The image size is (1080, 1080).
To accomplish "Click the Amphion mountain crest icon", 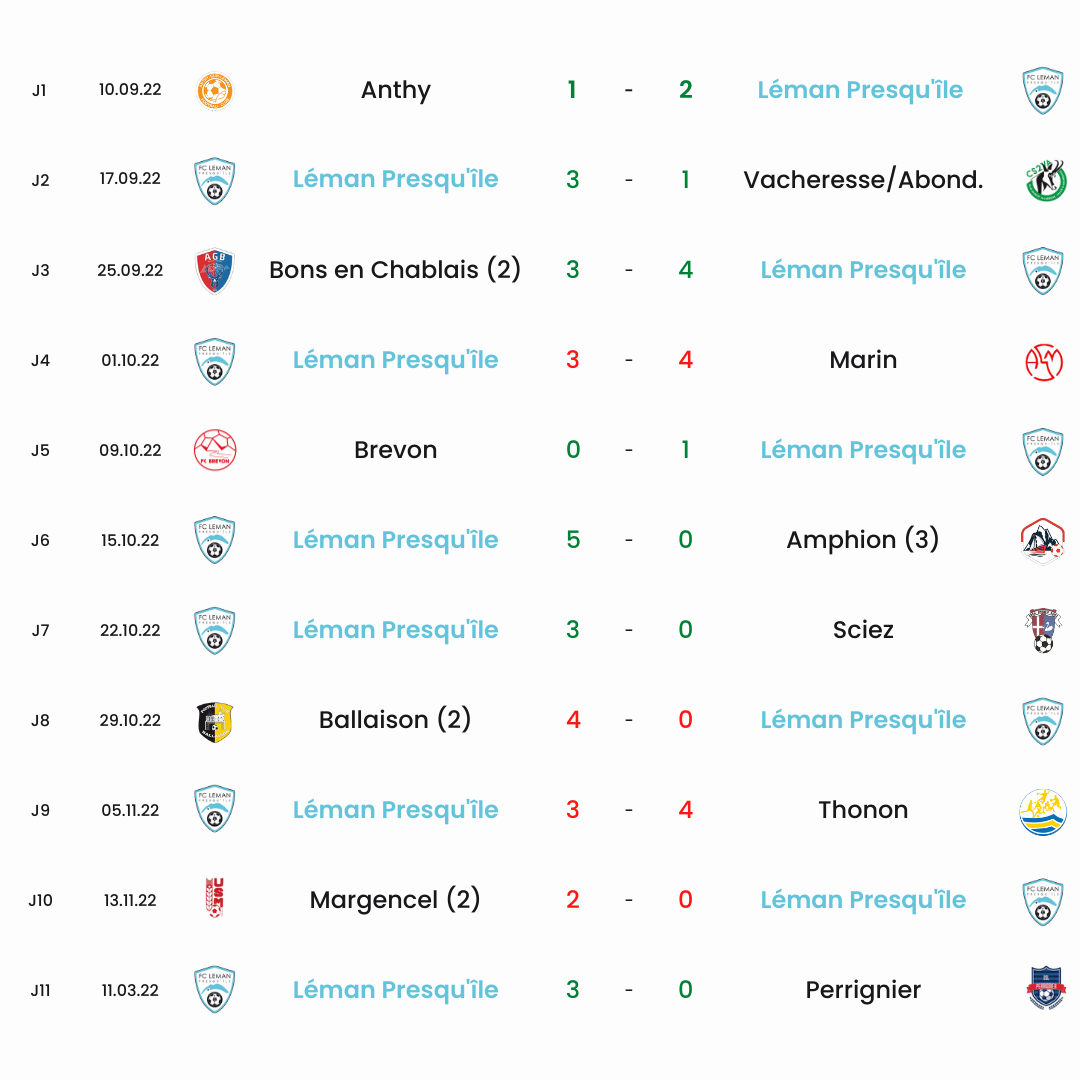I will pos(1043,541).
